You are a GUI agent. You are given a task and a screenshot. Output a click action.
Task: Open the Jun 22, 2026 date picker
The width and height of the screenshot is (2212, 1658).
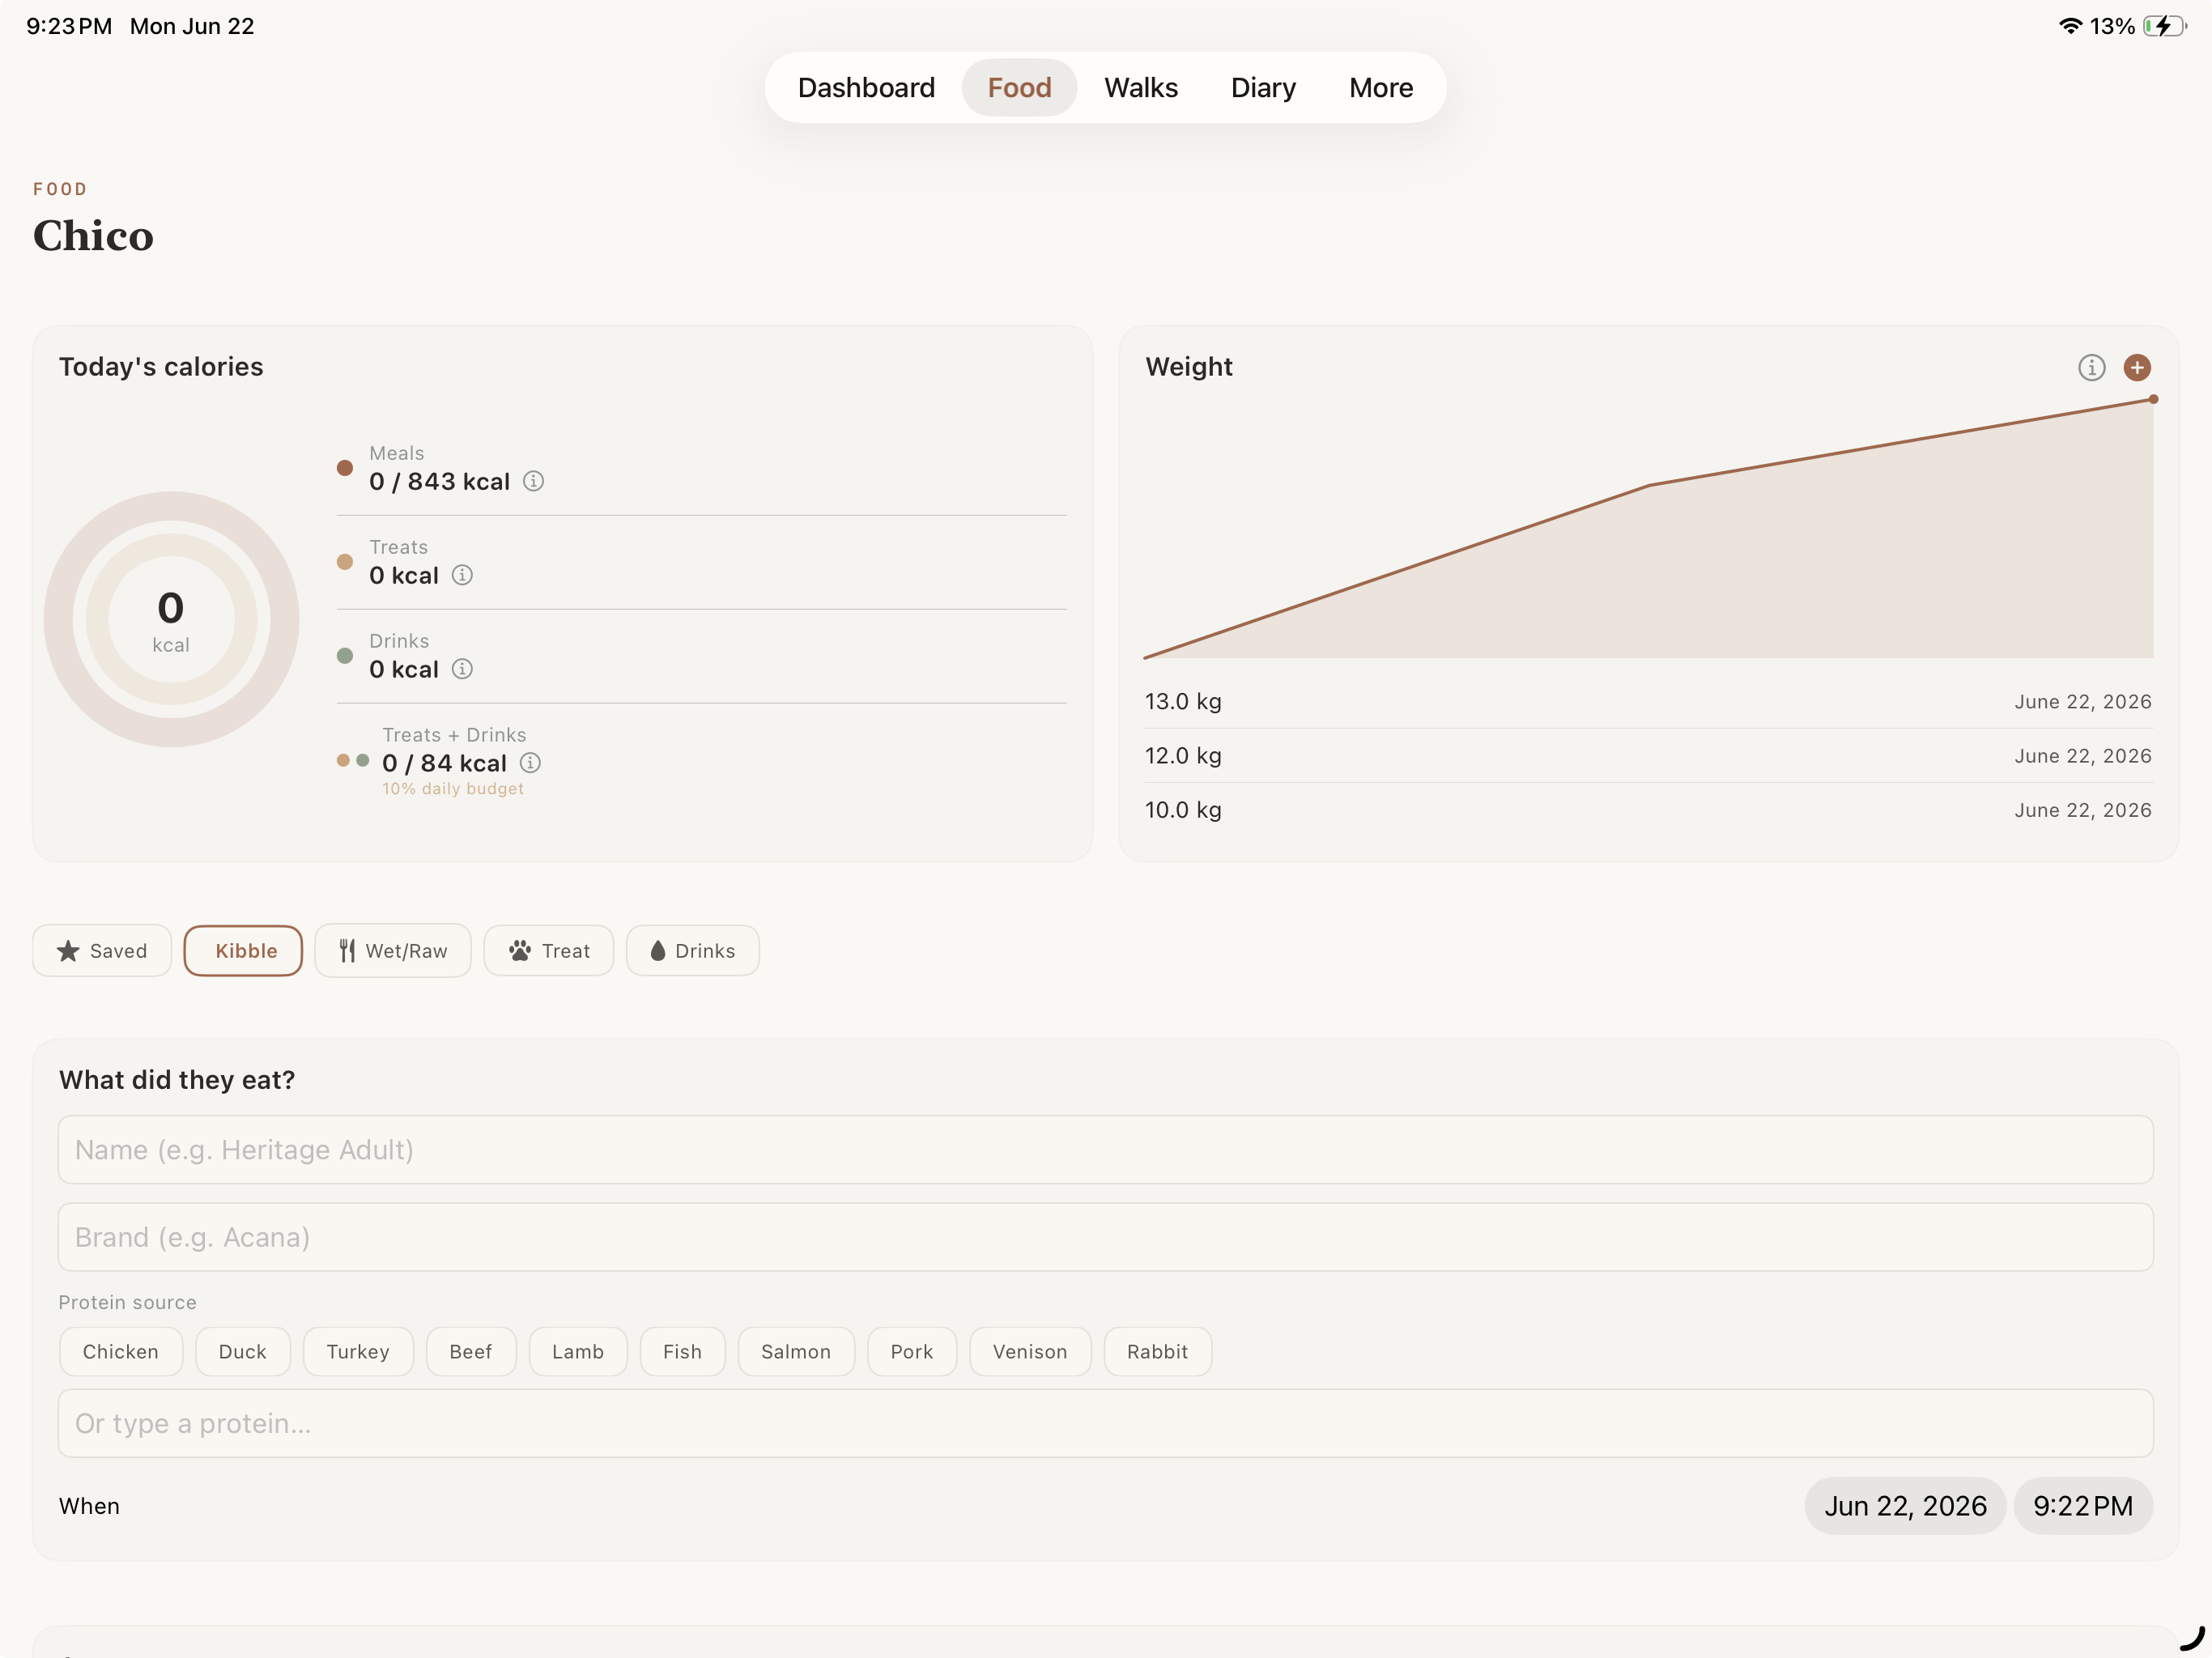pos(1905,1505)
